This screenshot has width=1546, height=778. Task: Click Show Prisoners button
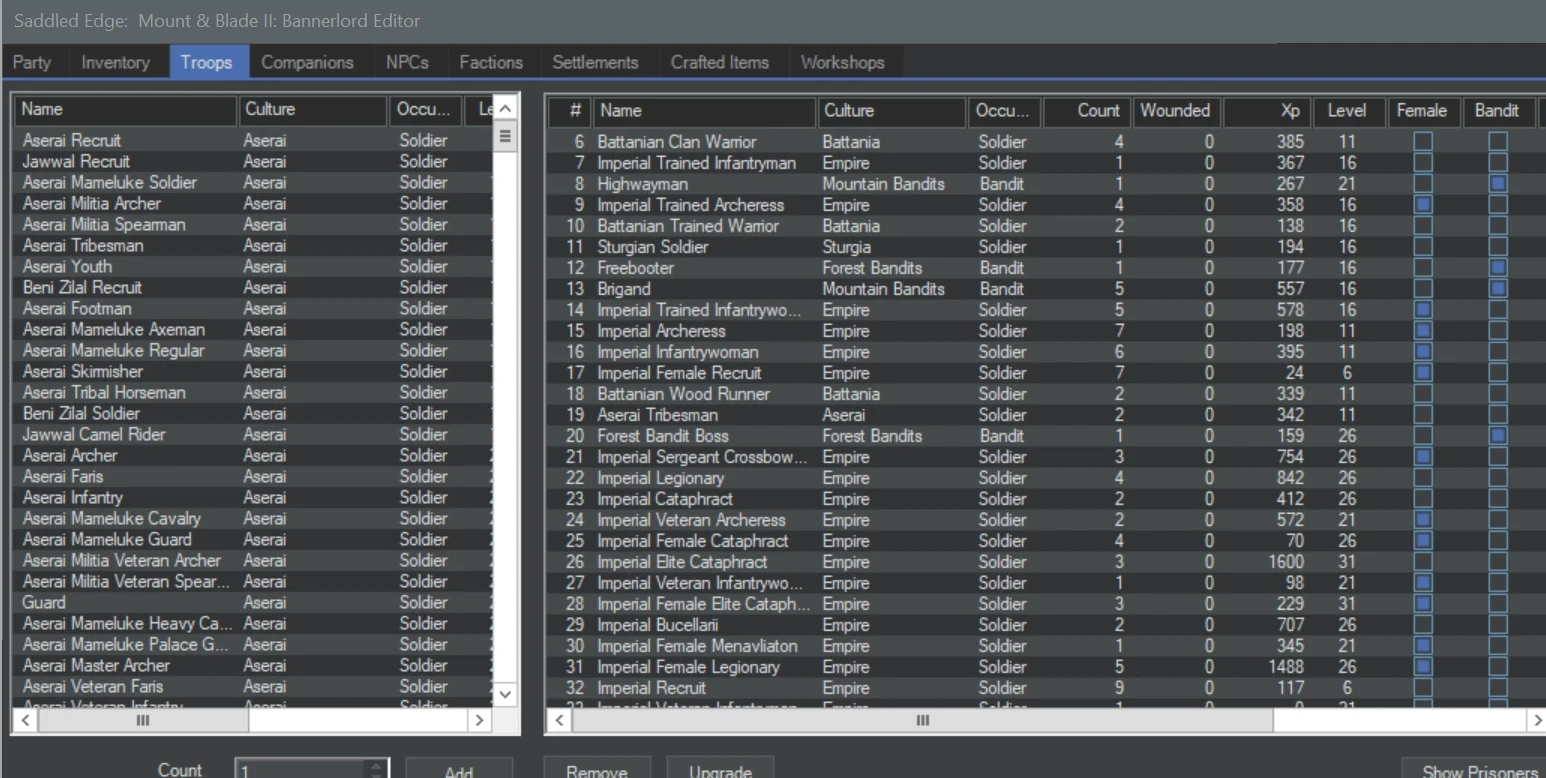pos(1474,767)
